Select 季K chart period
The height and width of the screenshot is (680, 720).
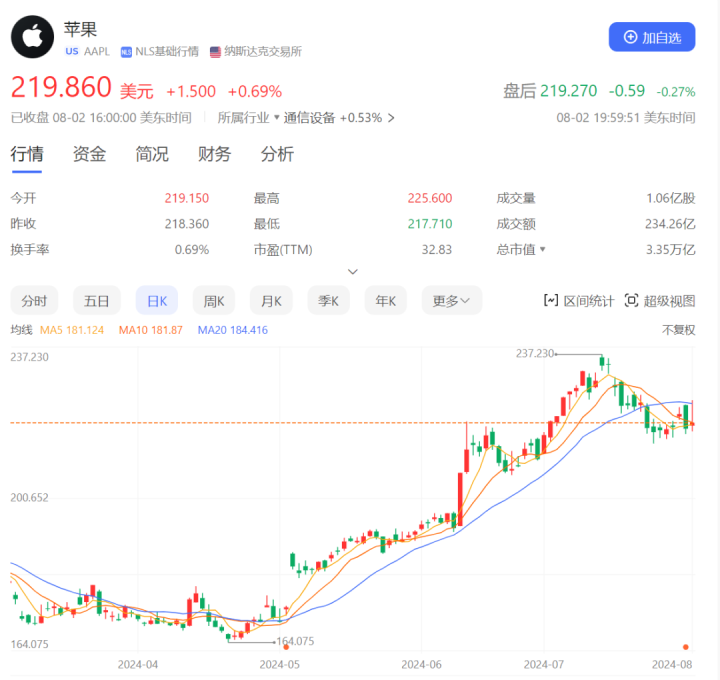pyautogui.click(x=329, y=301)
